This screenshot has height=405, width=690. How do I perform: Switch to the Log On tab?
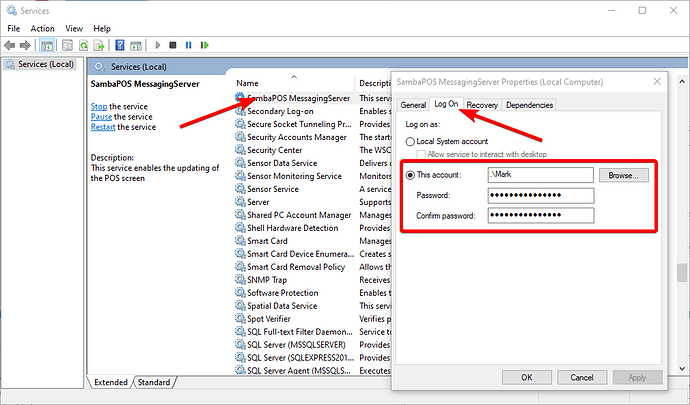(446, 104)
